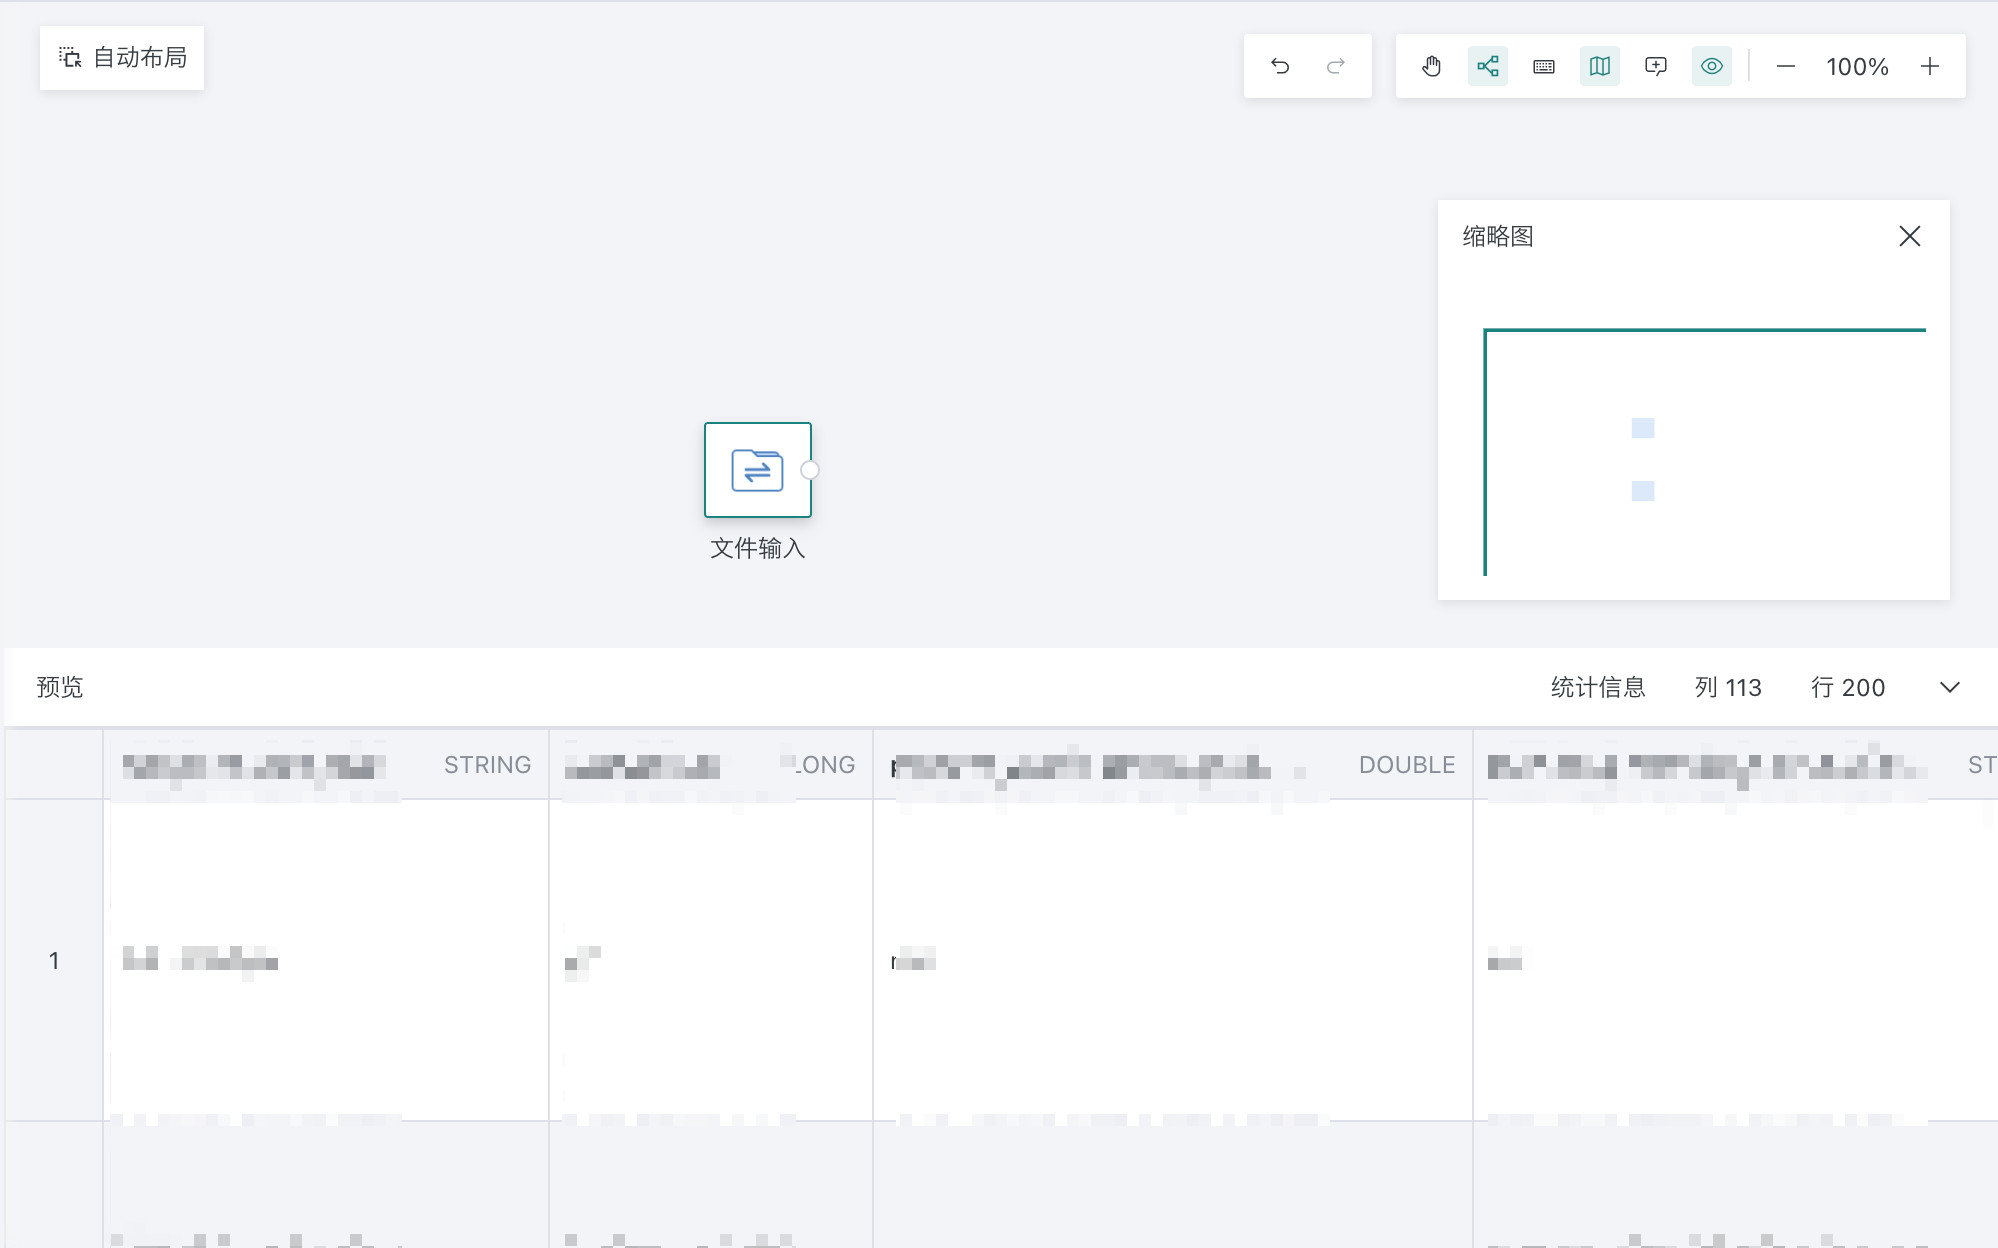
Task: Zoom out with the minus button
Action: [x=1786, y=66]
